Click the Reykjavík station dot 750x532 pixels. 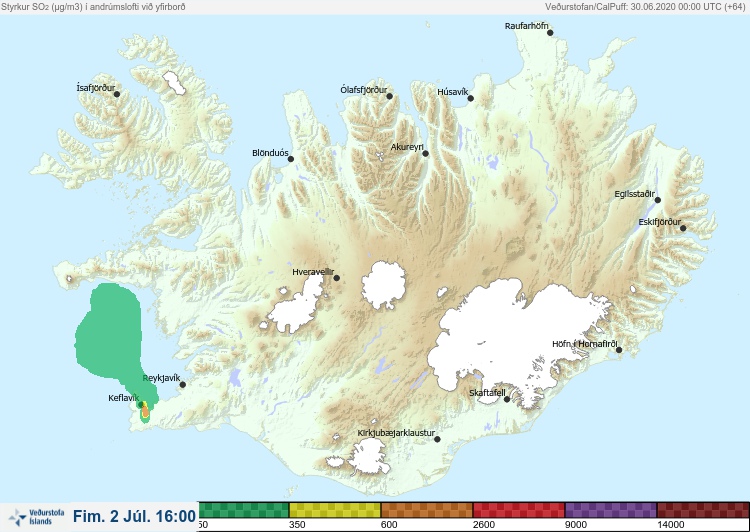coord(183,385)
